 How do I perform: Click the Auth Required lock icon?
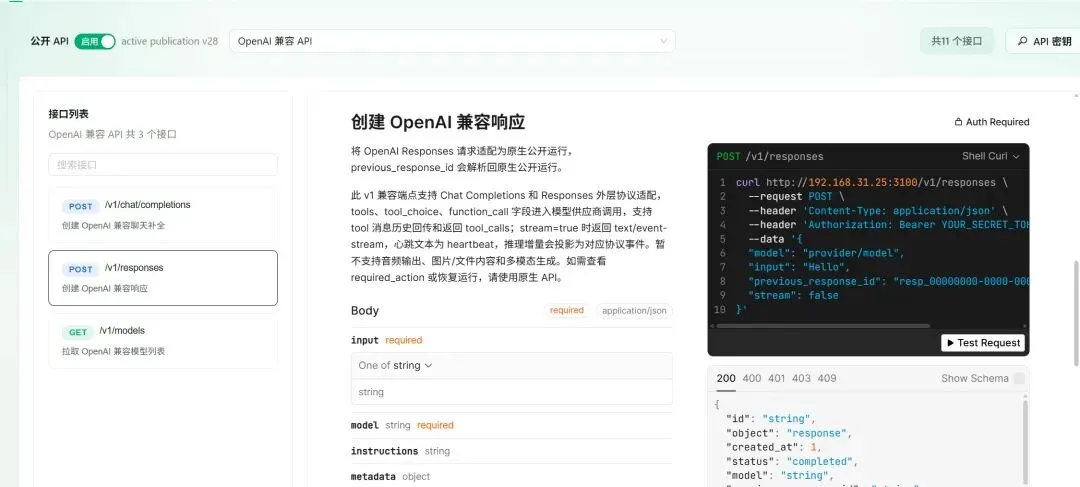958,122
